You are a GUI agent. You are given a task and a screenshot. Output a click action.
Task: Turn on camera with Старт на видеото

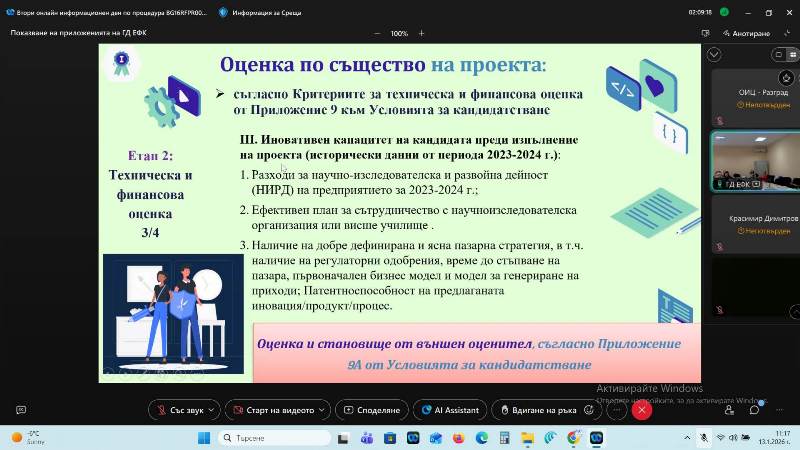click(278, 410)
